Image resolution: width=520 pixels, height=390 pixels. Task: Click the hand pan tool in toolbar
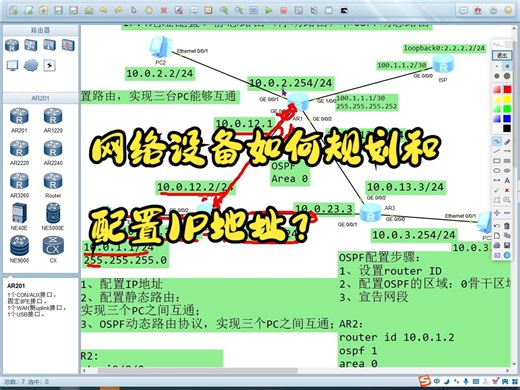click(149, 11)
